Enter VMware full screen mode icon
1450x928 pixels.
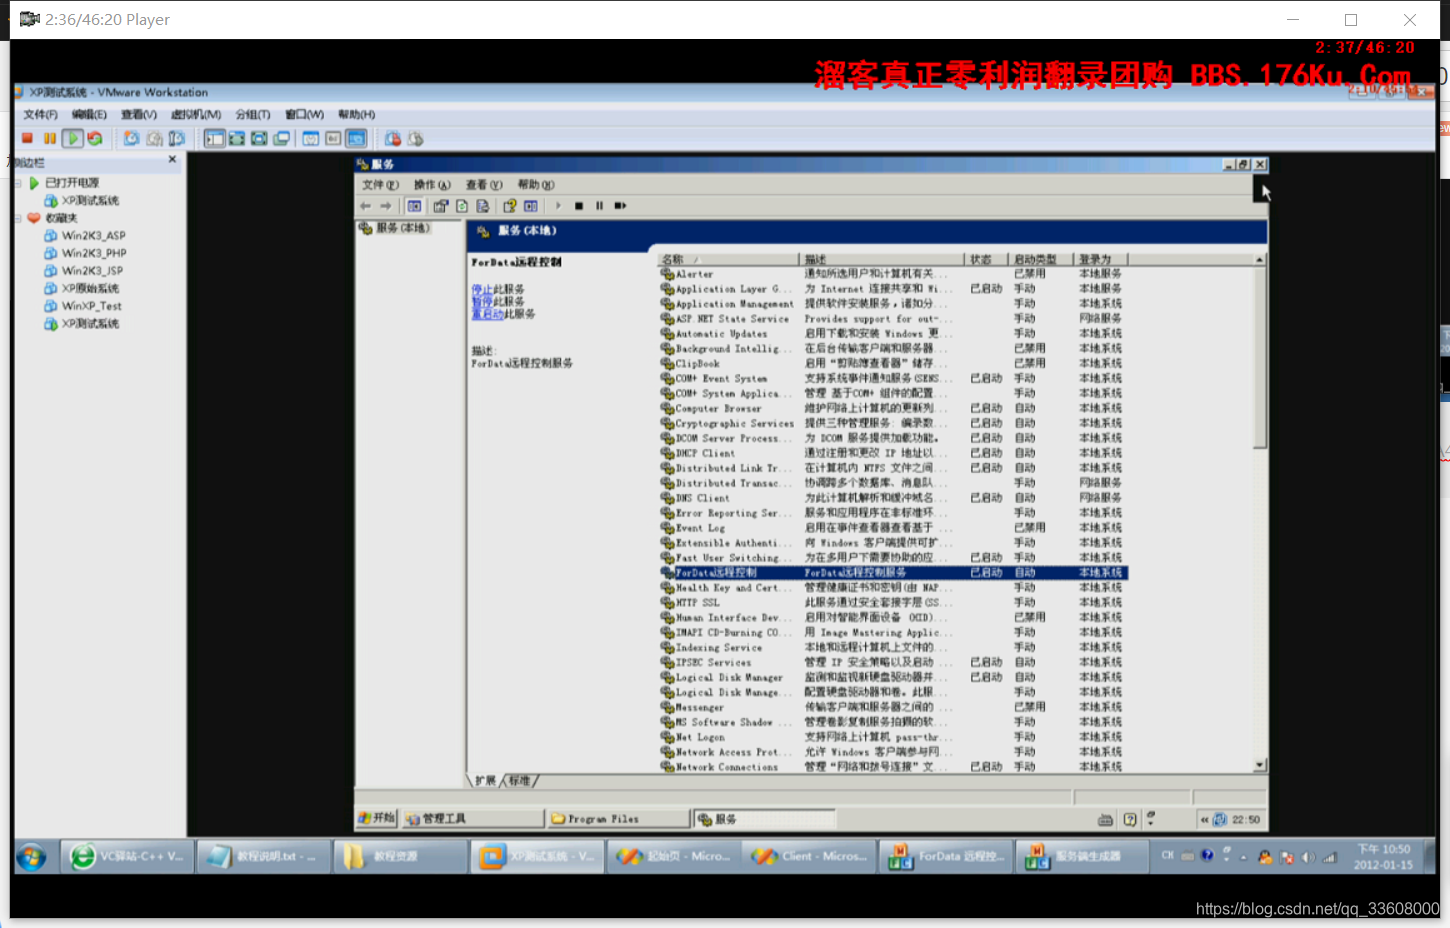click(x=259, y=138)
